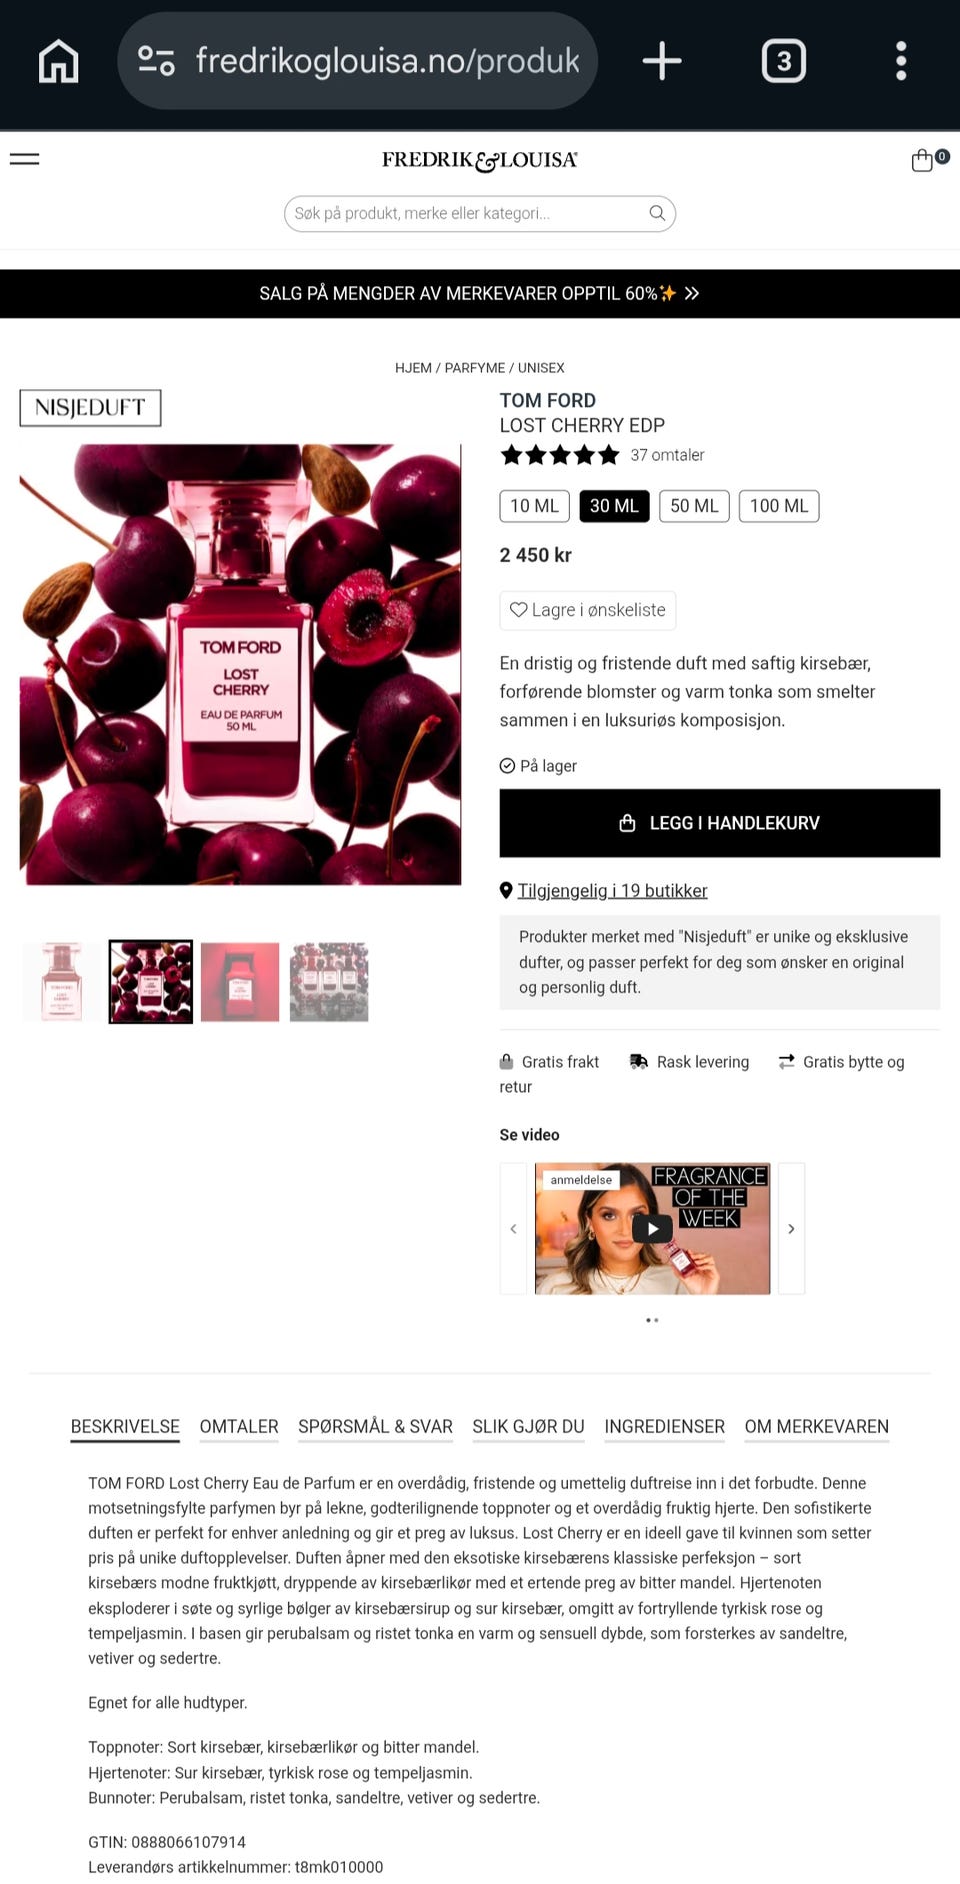Open the hamburger navigation menu
The height and width of the screenshot is (1884, 960).
pyautogui.click(x=24, y=159)
